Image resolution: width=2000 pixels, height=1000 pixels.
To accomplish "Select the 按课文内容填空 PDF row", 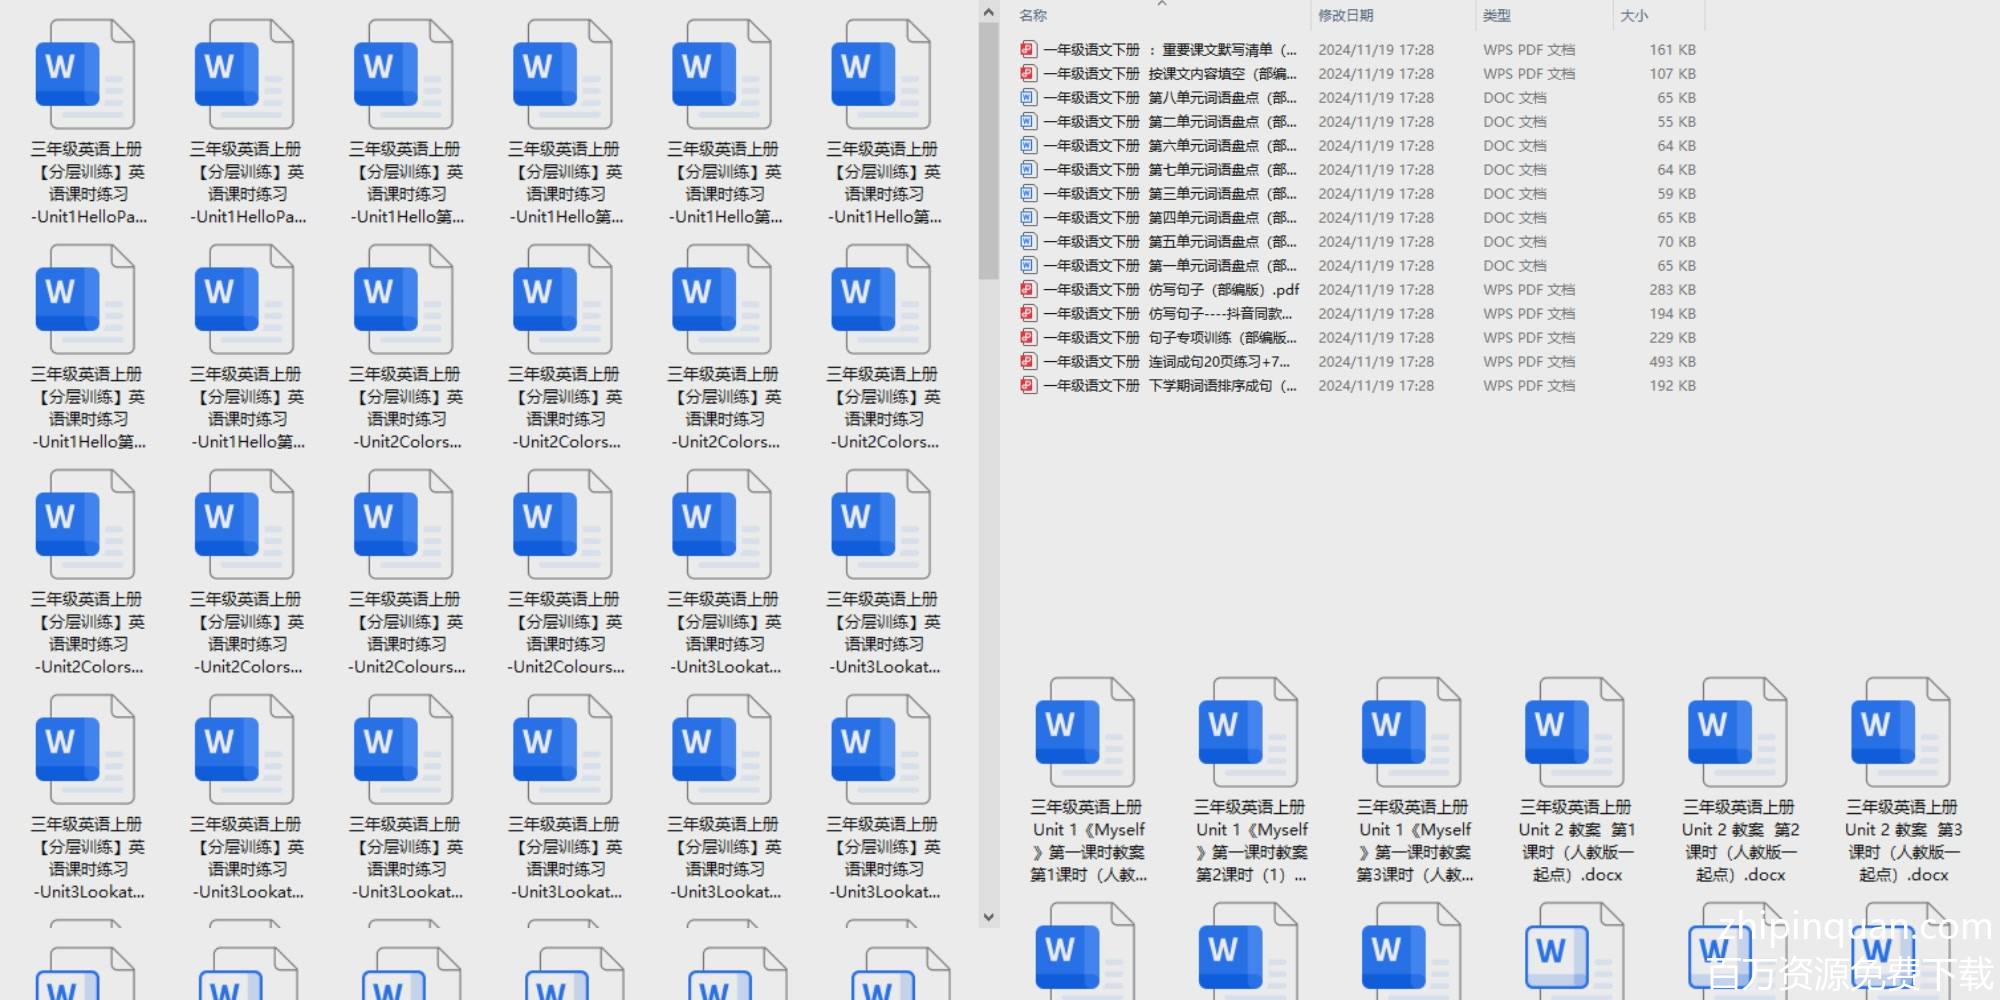I will (x=1170, y=73).
